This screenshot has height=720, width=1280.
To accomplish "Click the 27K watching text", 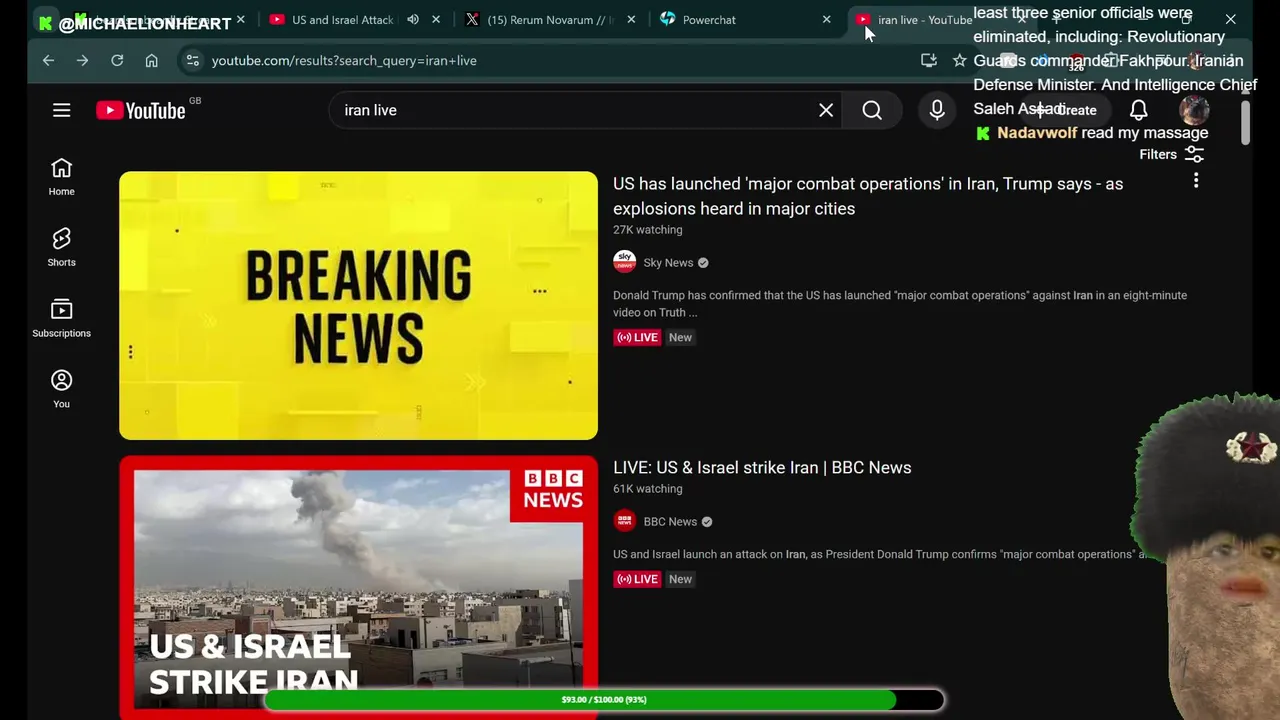I will point(648,230).
